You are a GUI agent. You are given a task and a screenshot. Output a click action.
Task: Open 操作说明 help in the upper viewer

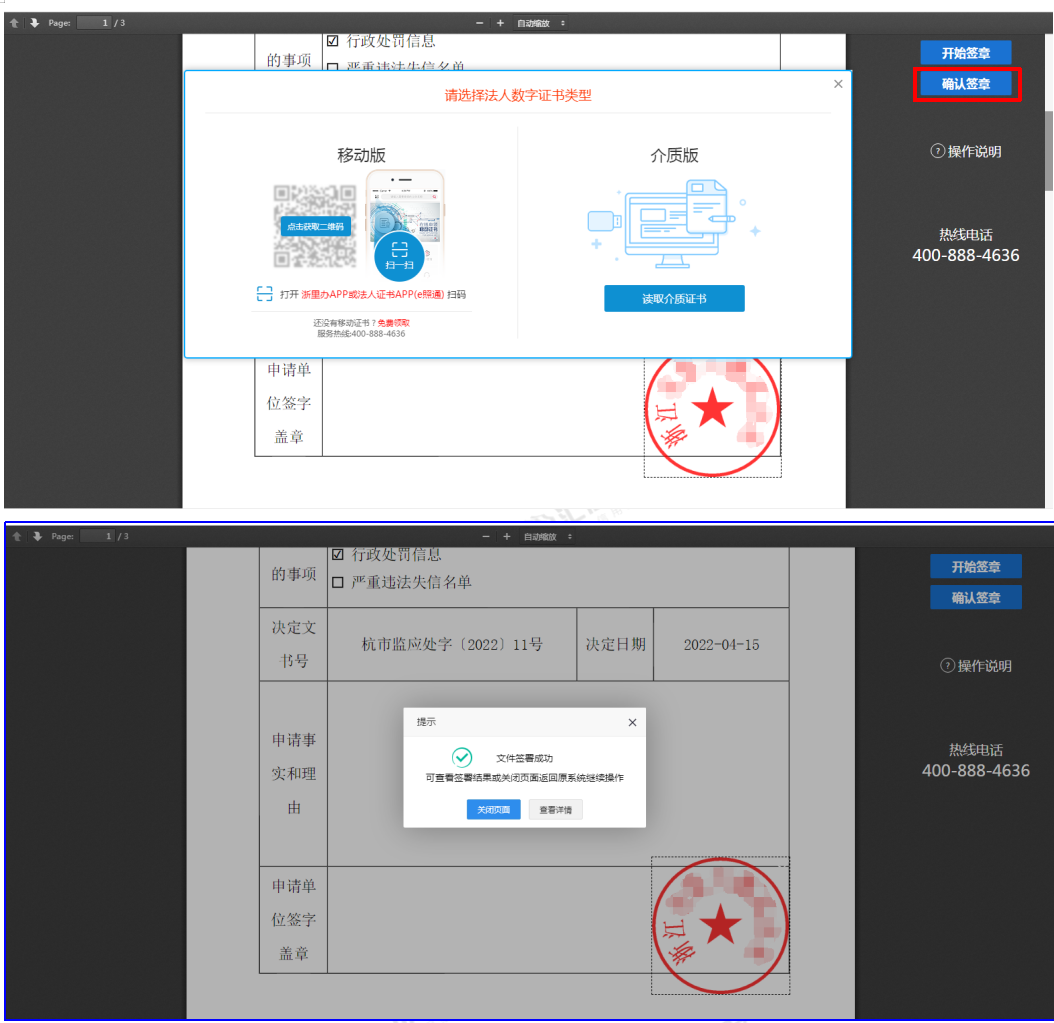pos(966,152)
